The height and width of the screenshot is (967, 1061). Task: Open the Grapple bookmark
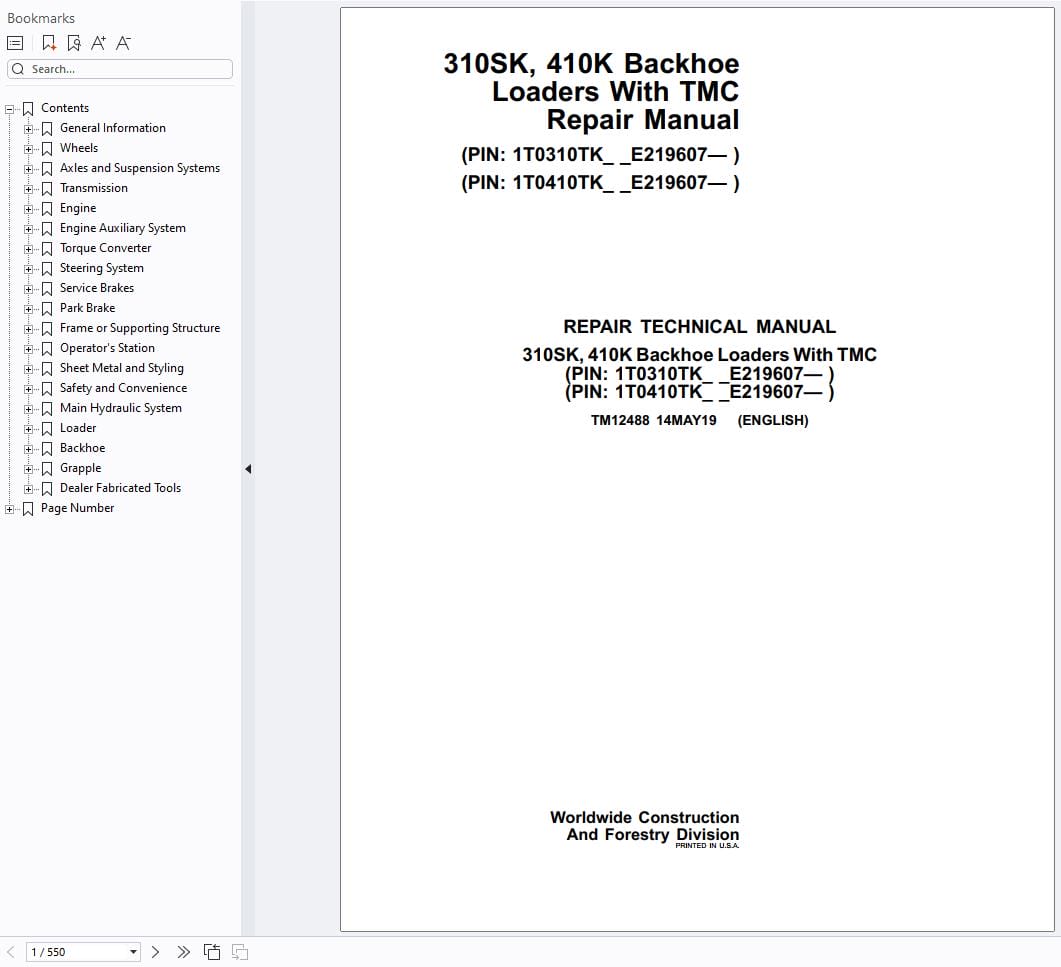81,468
